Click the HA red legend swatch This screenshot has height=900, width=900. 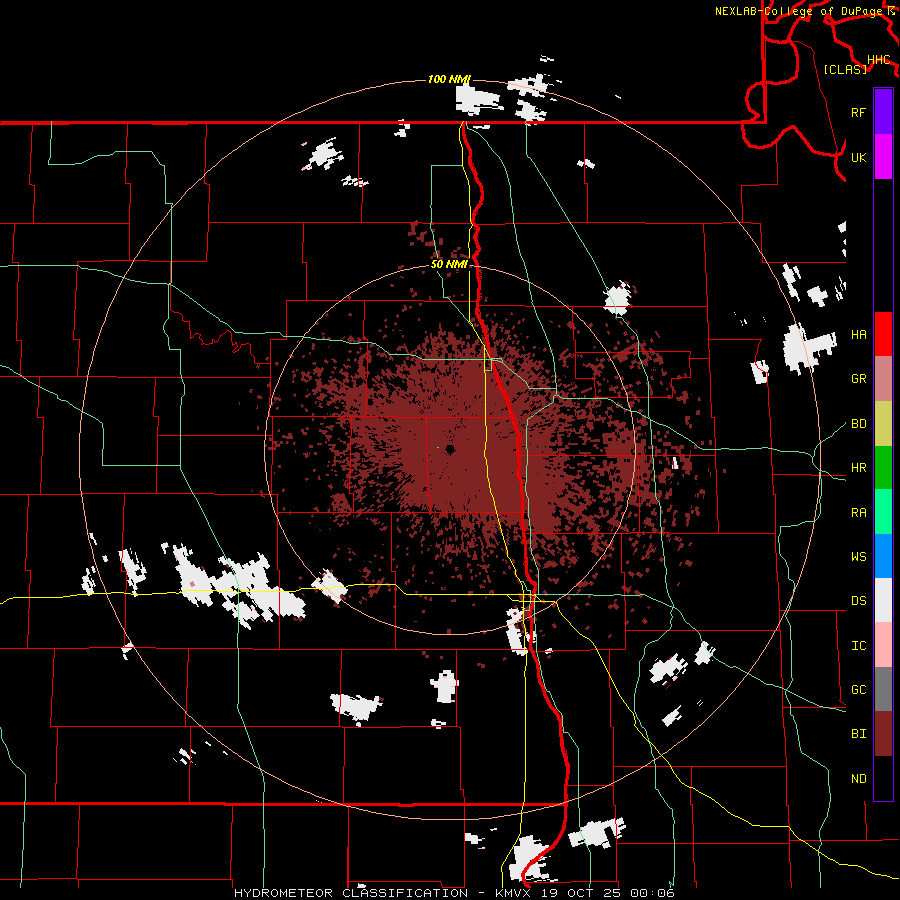pyautogui.click(x=883, y=334)
